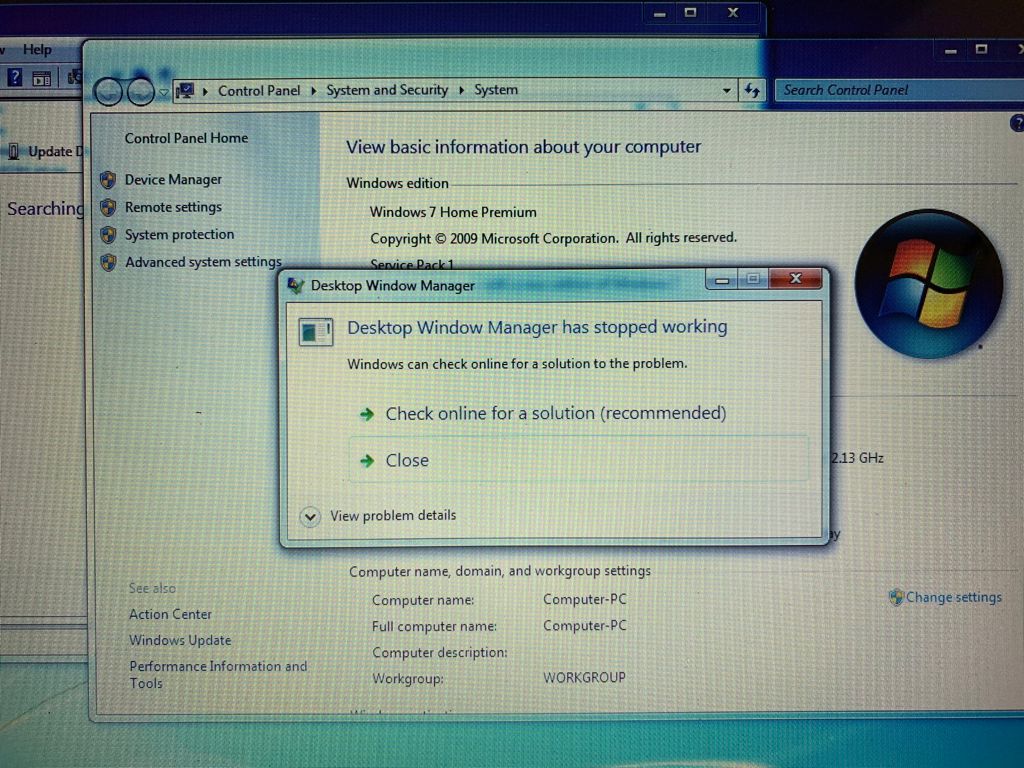1024x768 pixels.
Task: Open Windows Update from See also section
Action: [180, 640]
